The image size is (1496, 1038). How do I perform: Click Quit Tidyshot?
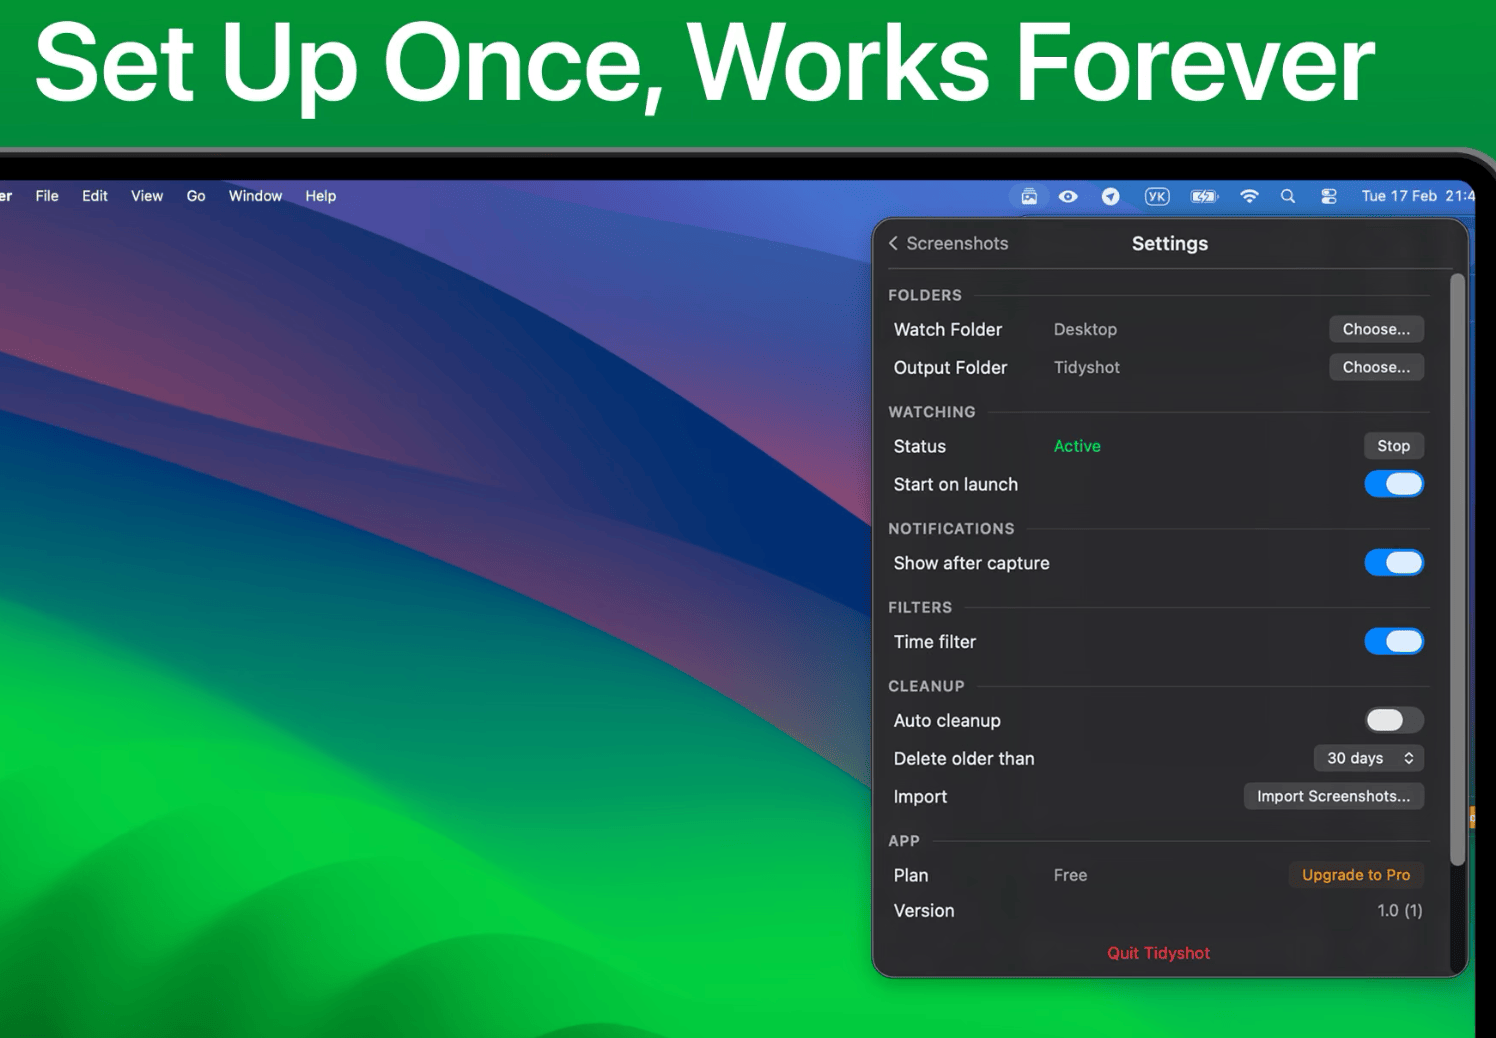(1158, 953)
